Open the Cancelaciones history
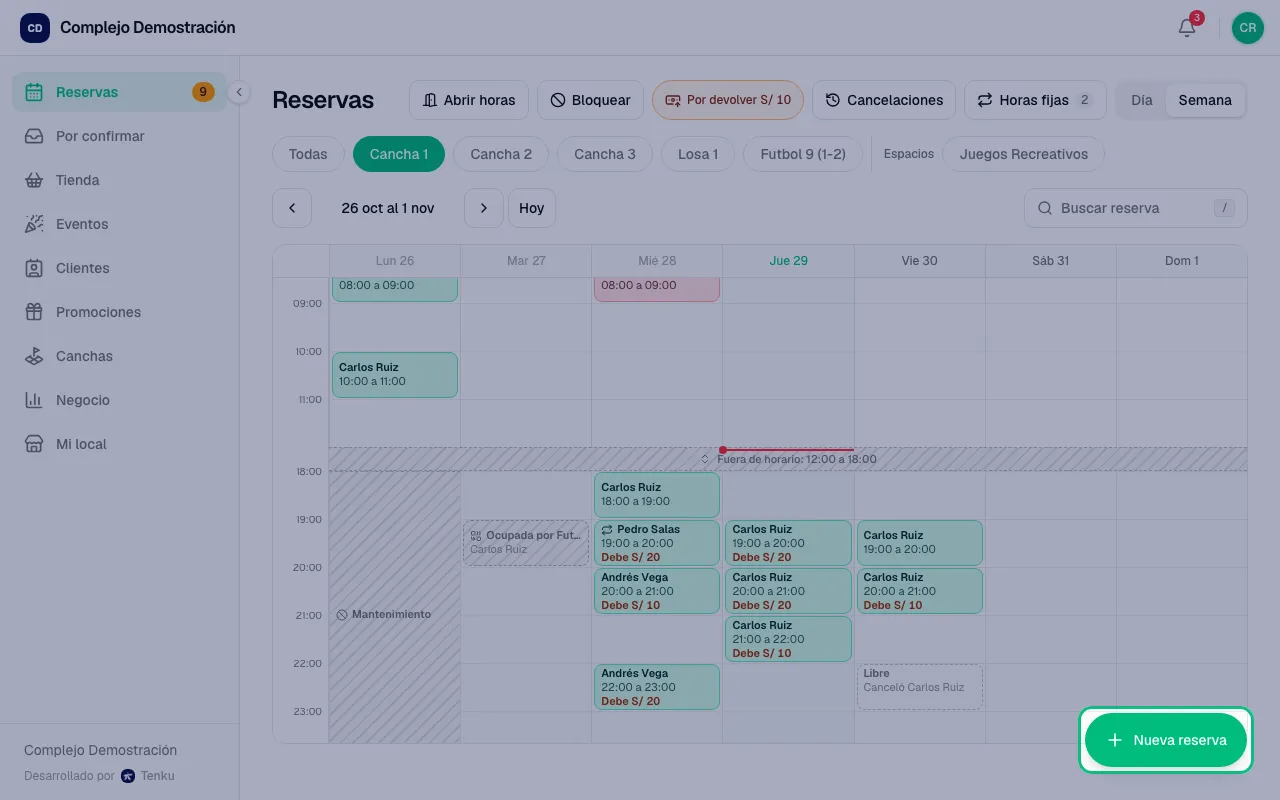 [x=884, y=100]
